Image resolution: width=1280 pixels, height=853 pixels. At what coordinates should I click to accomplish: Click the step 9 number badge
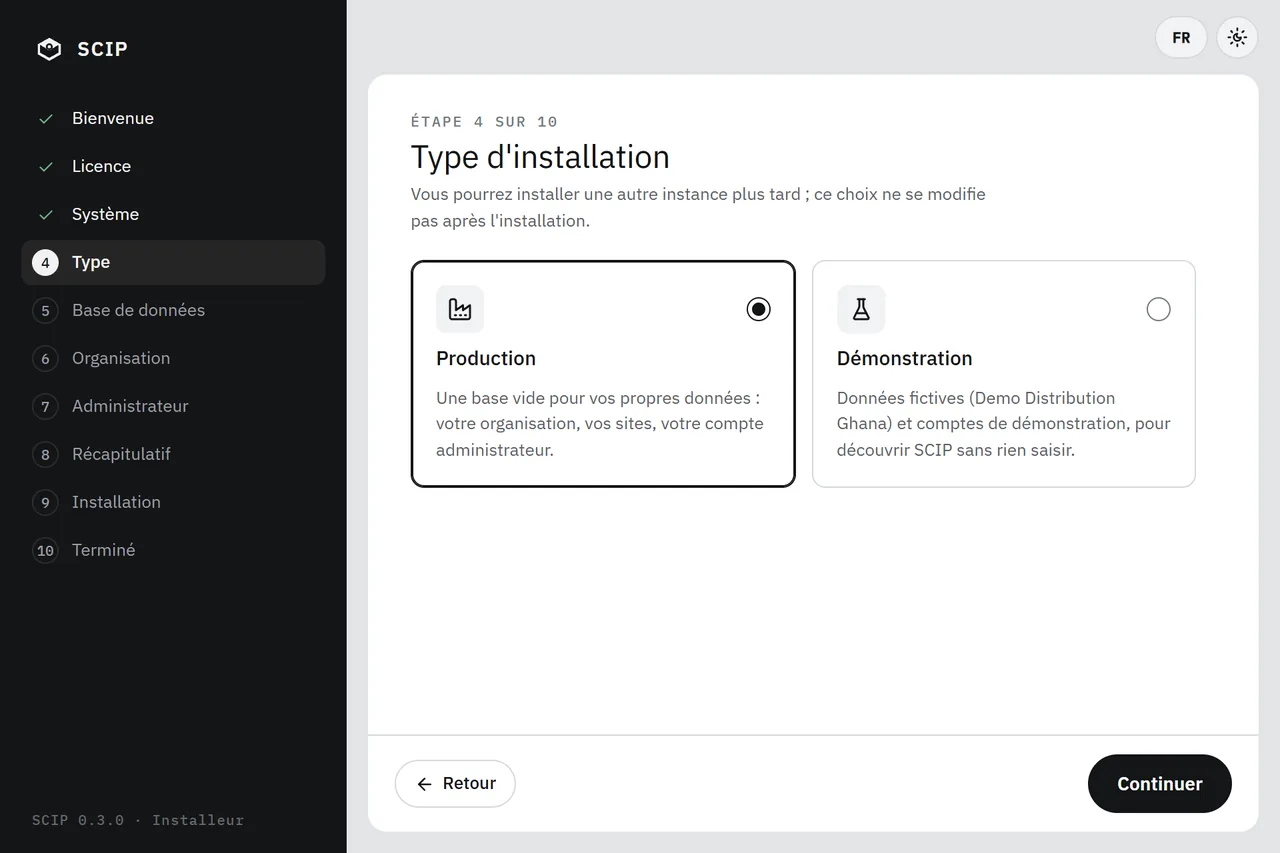pos(45,502)
